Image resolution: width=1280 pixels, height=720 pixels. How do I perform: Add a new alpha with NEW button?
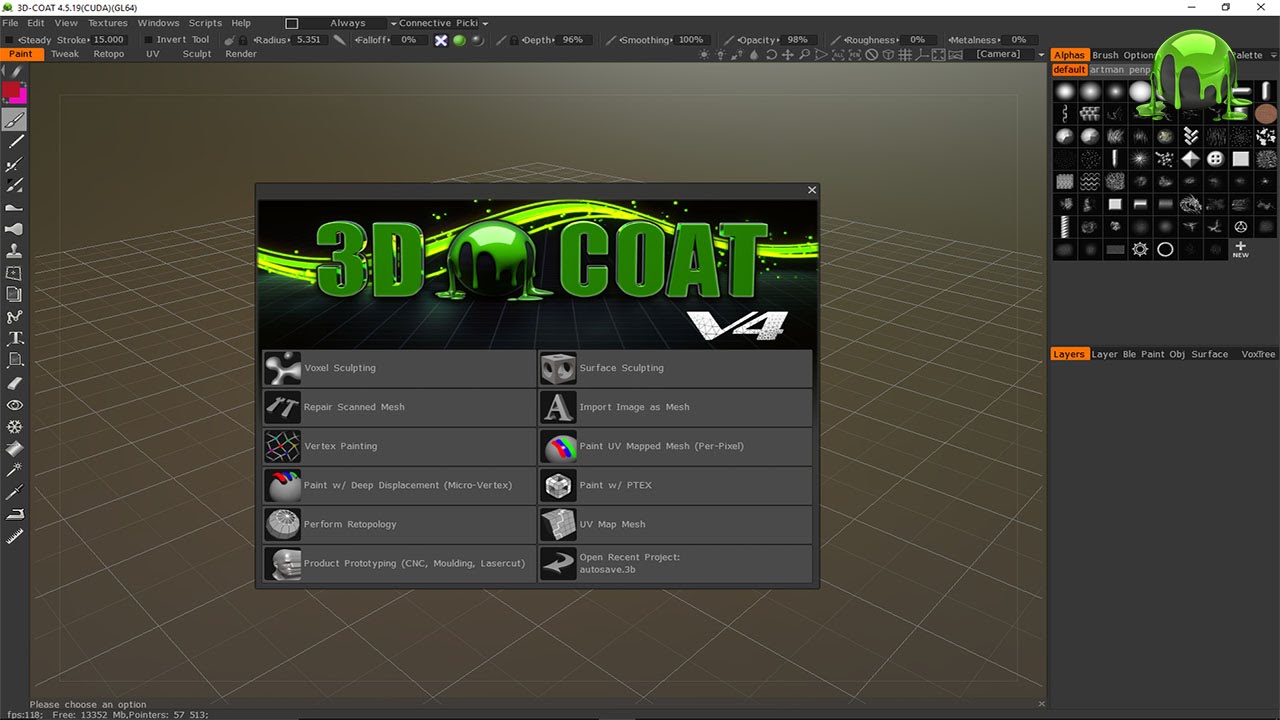(x=1240, y=250)
